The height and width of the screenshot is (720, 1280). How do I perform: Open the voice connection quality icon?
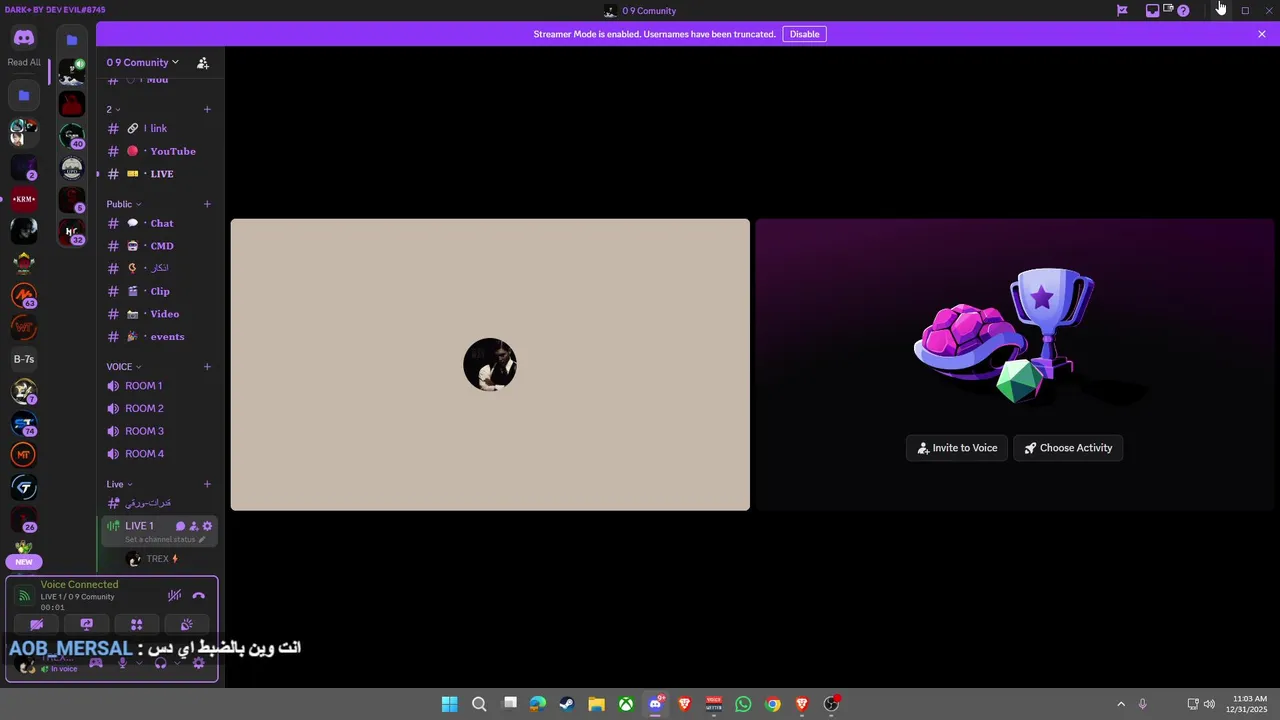tap(24, 596)
